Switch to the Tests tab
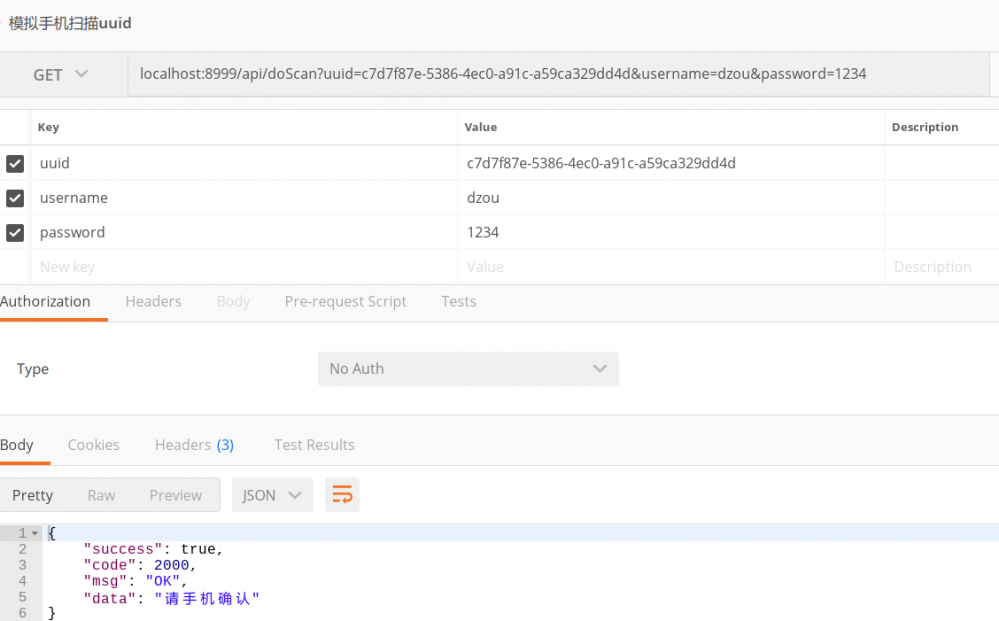Viewport: 999px width, 621px height. (x=458, y=301)
